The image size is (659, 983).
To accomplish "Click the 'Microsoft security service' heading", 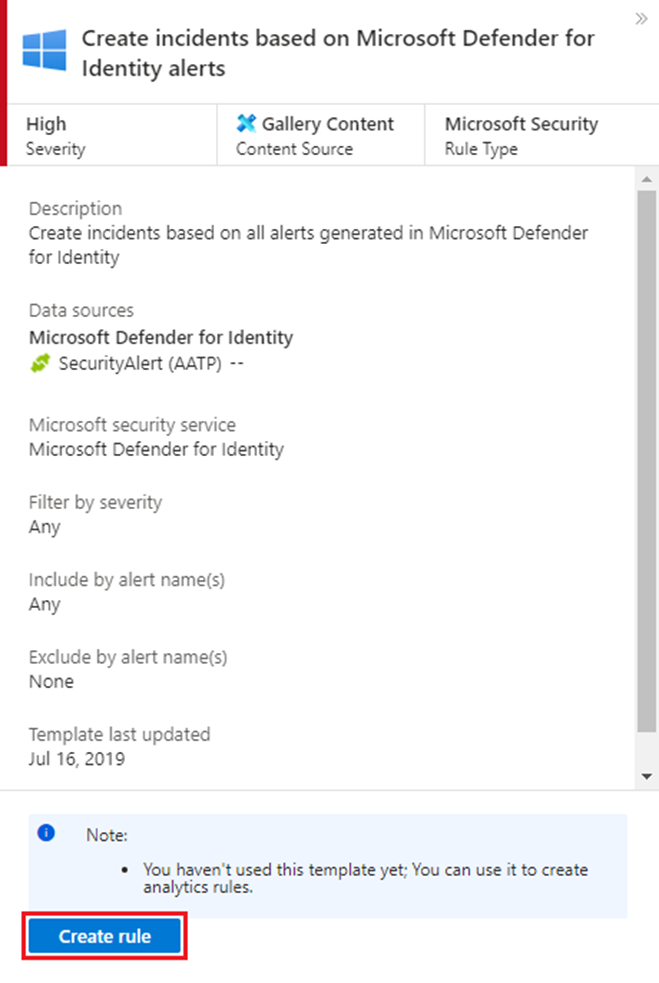I will 132,425.
